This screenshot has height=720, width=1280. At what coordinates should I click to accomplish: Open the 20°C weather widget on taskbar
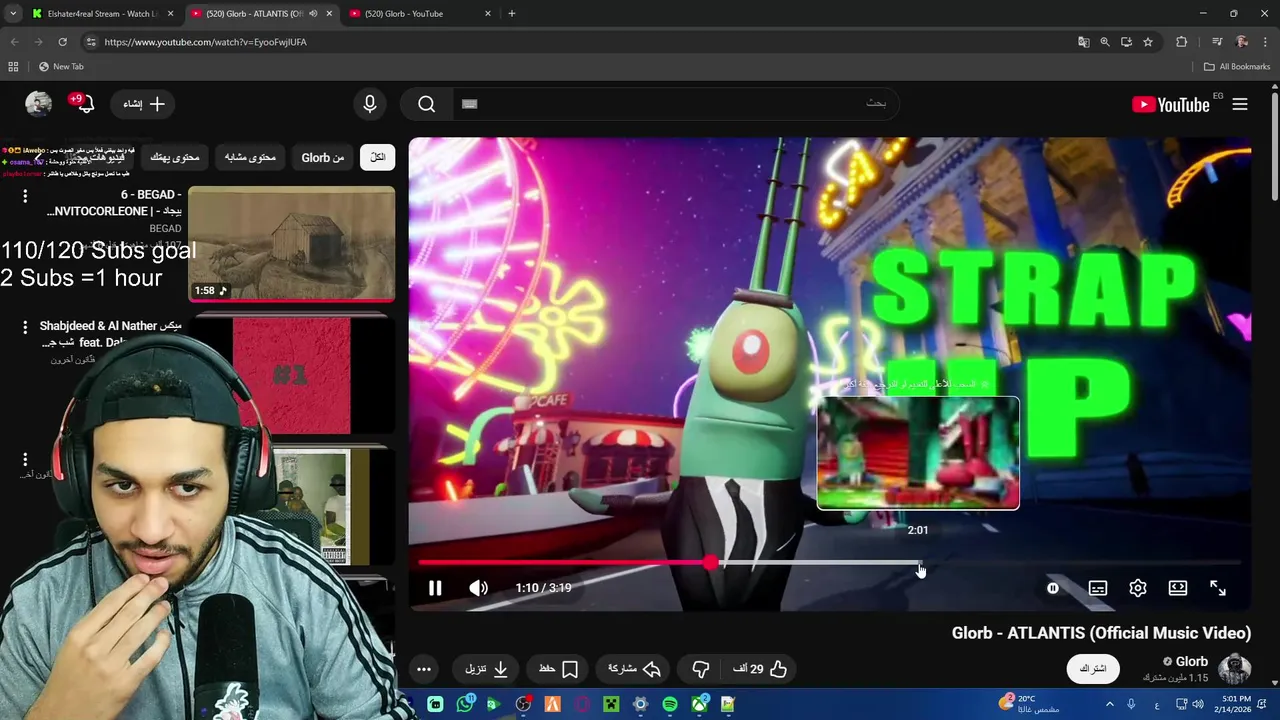[x=1028, y=704]
